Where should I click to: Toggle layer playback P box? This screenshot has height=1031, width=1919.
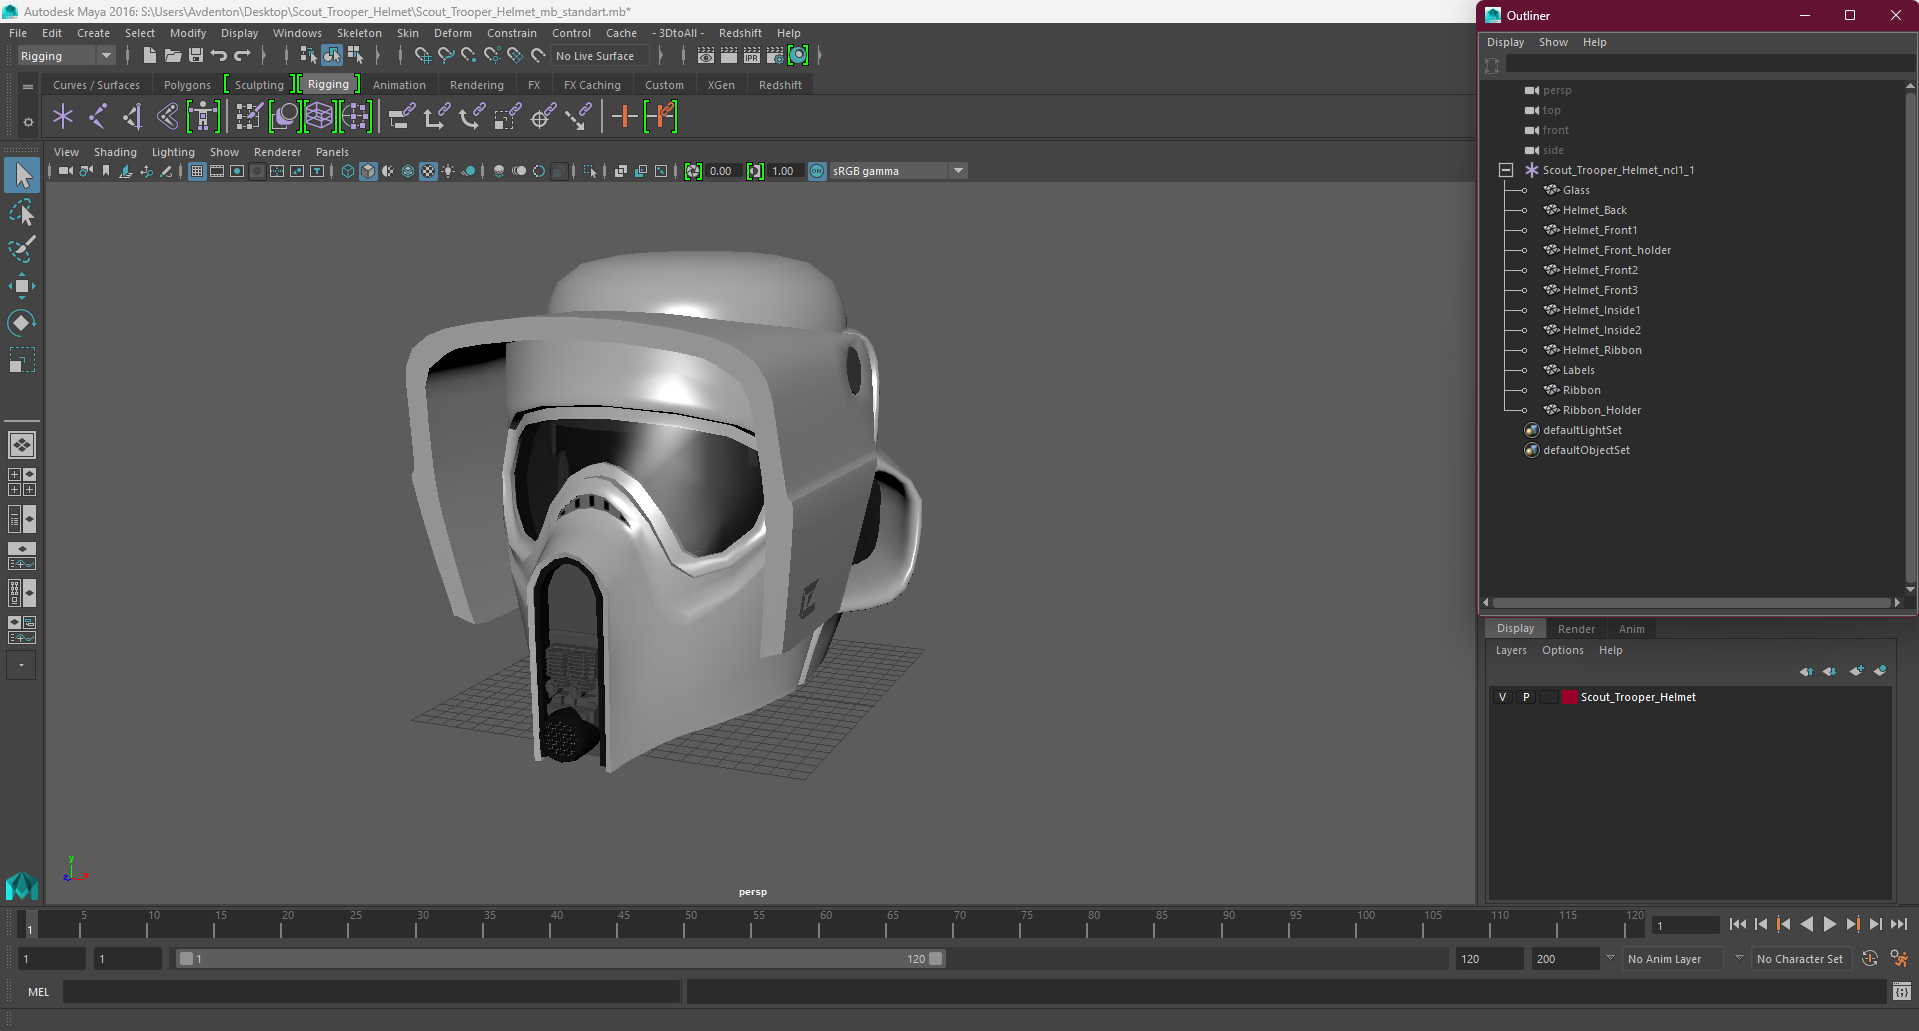coord(1526,697)
